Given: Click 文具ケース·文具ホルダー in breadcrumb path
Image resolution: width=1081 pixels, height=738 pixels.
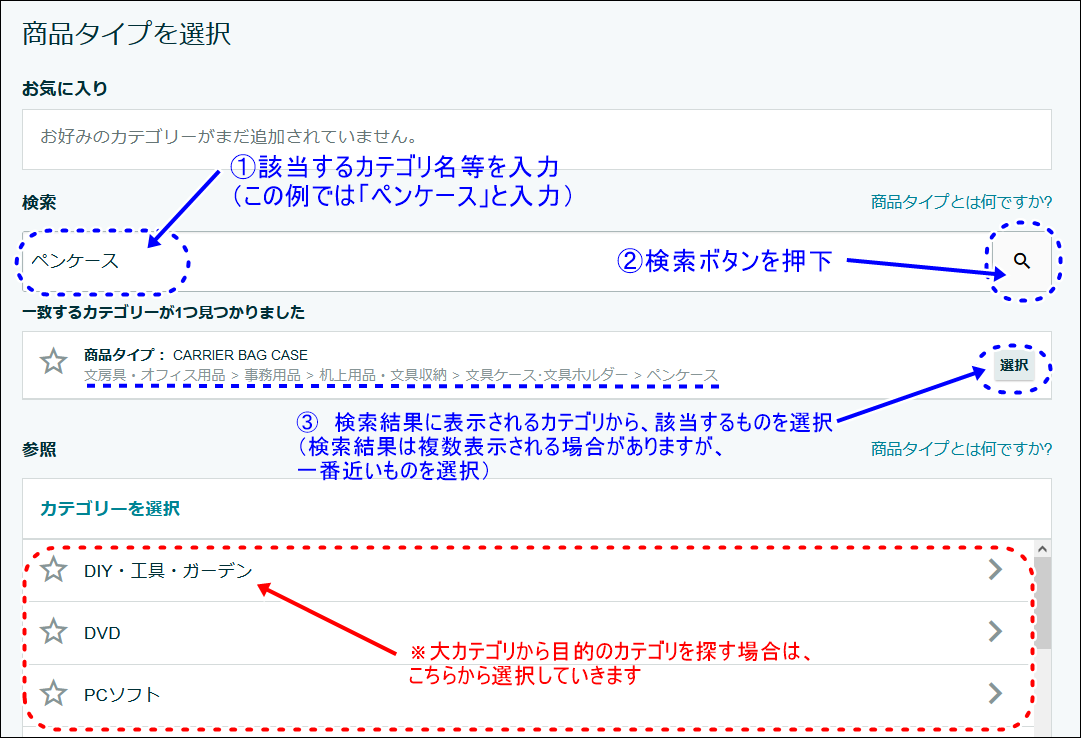Looking at the screenshot, I should (x=546, y=375).
